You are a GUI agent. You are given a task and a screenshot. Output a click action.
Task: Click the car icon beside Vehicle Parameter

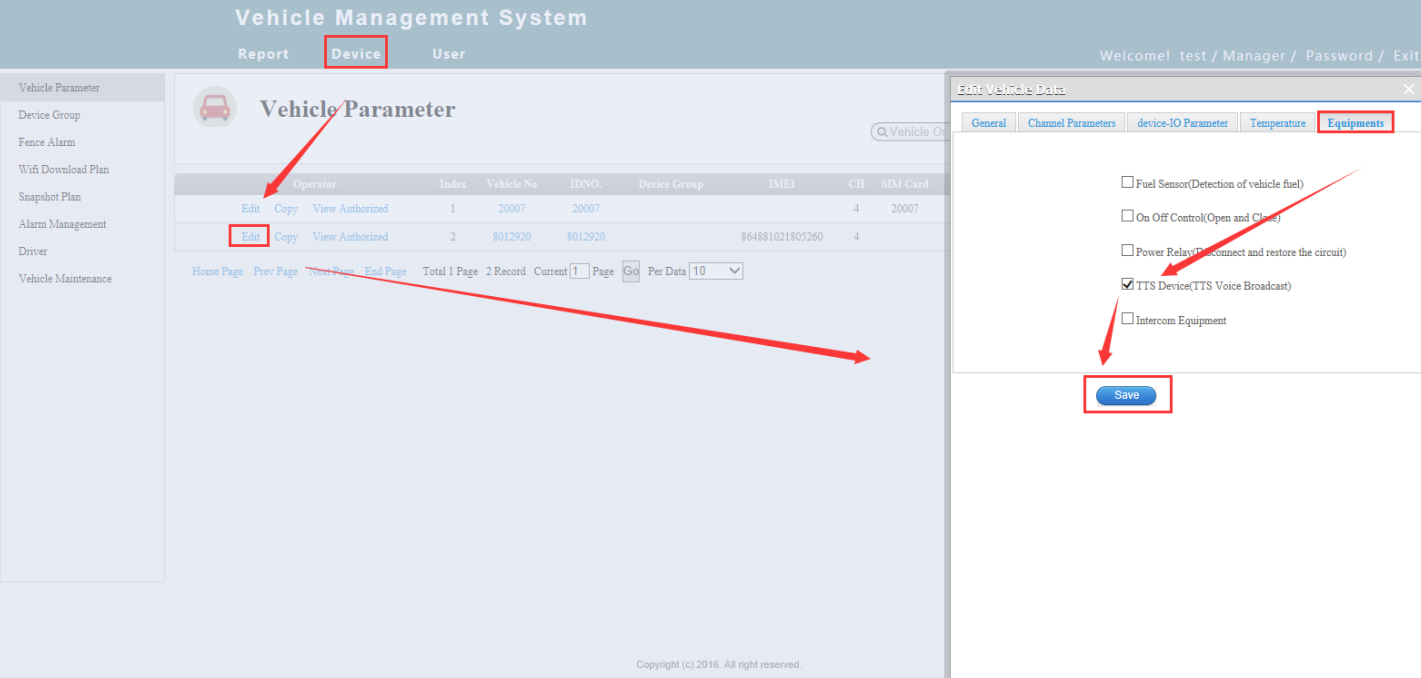pos(215,107)
